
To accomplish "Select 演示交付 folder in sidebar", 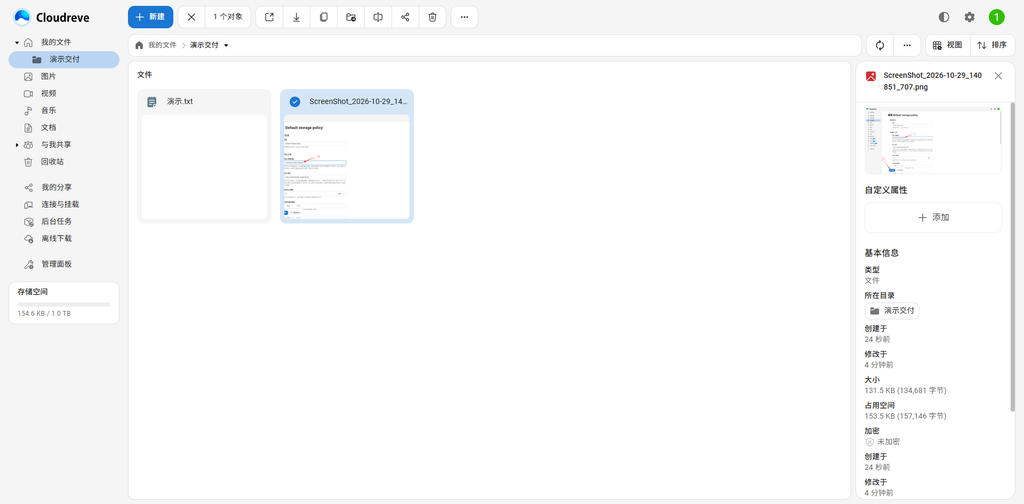I will pyautogui.click(x=64, y=59).
